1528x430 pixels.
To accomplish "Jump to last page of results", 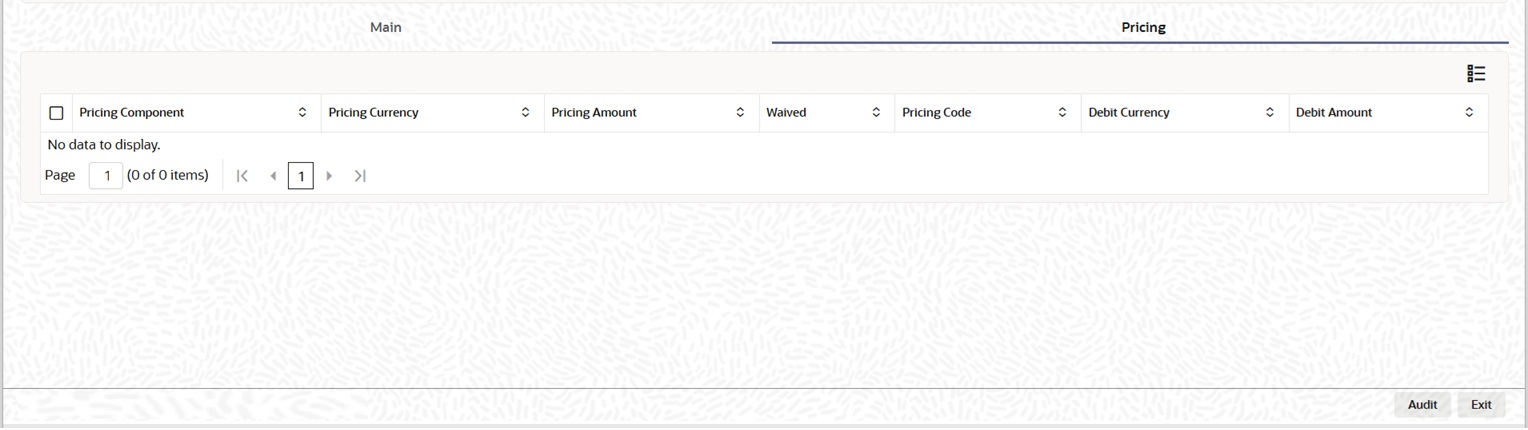I will point(360,176).
